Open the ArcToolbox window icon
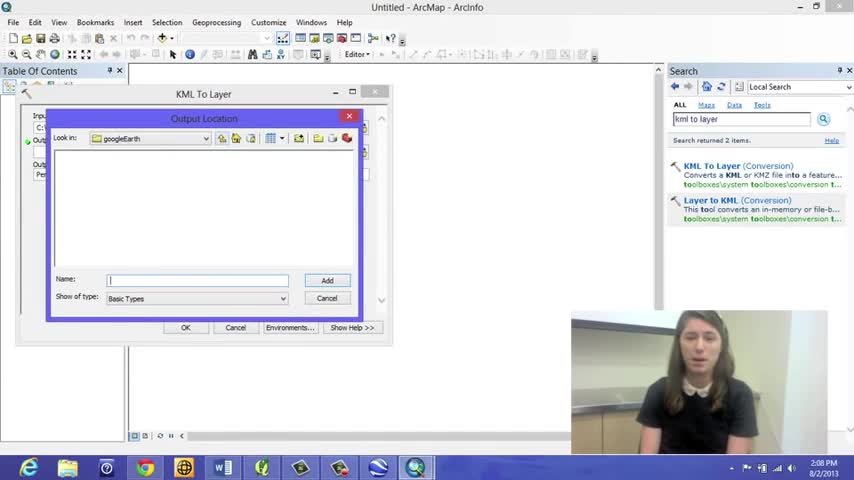The height and width of the screenshot is (480, 854). point(341,38)
